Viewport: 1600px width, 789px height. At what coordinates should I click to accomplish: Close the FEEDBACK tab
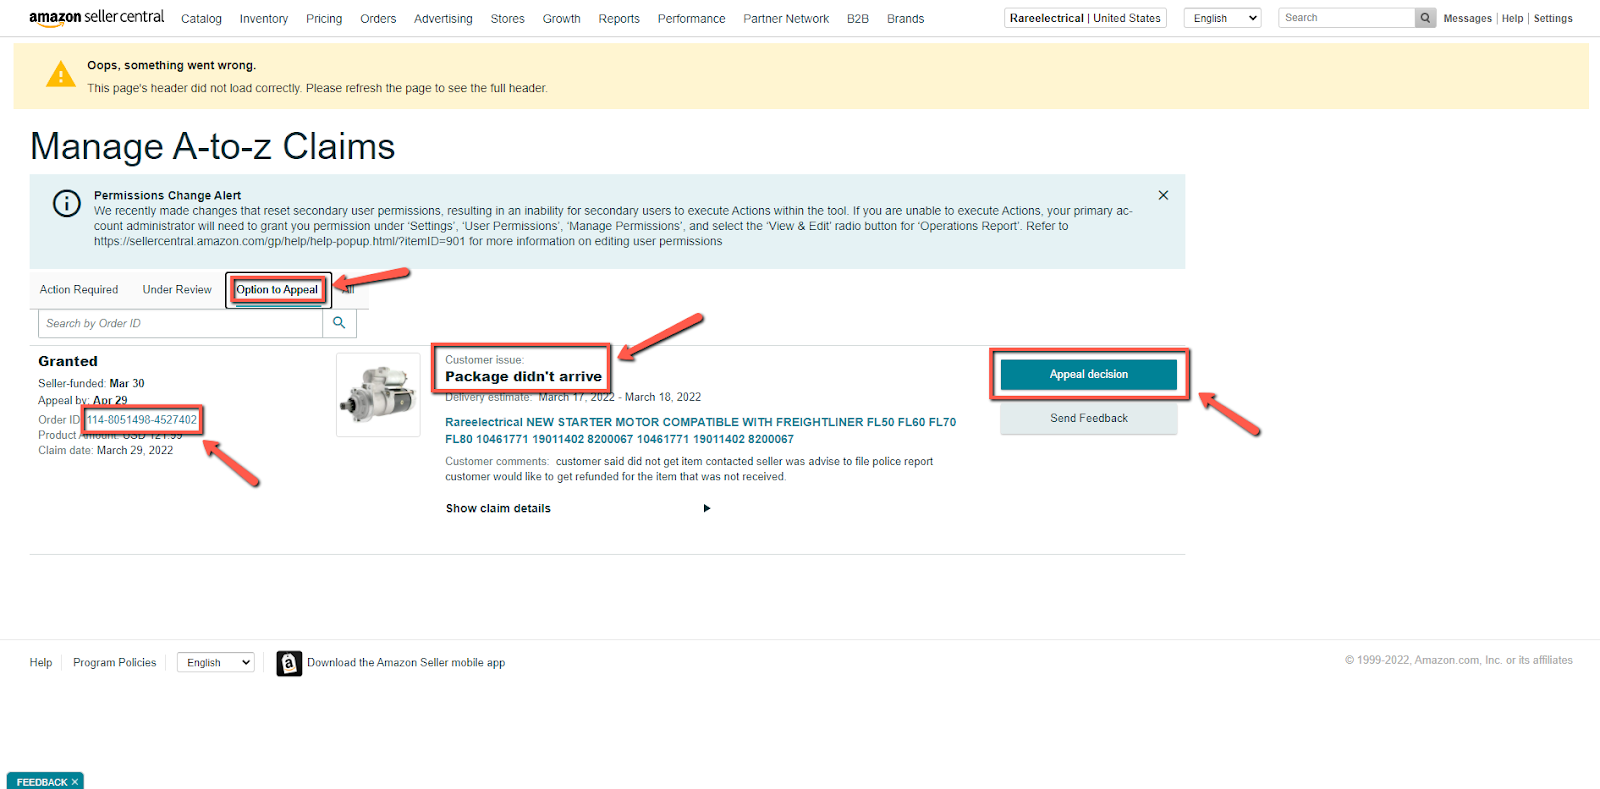pos(75,782)
